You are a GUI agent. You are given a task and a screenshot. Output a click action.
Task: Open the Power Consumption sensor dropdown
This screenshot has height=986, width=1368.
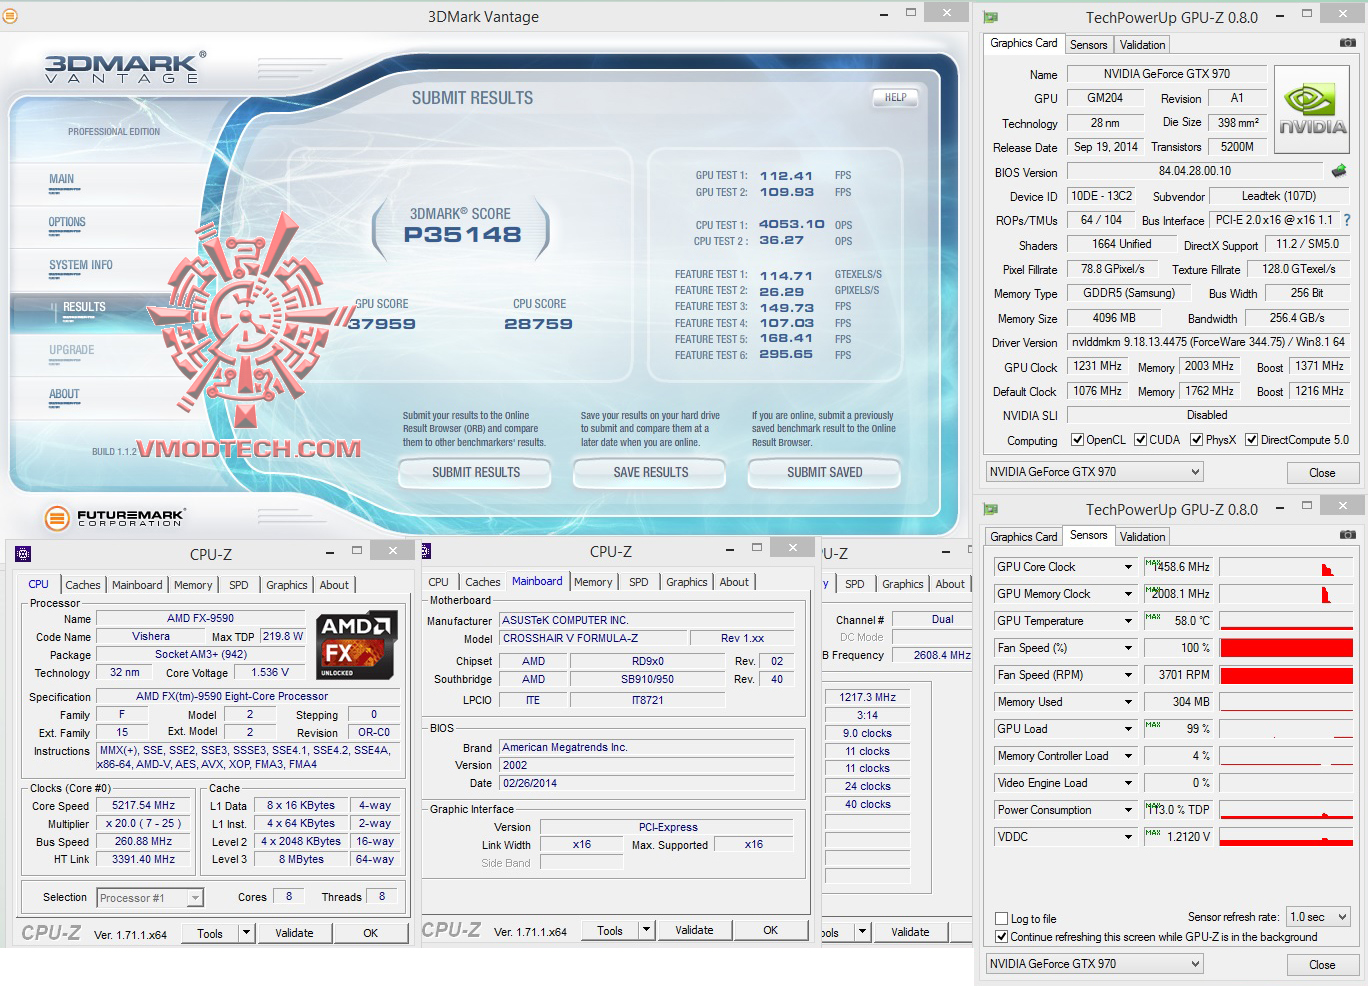[x=1128, y=810]
